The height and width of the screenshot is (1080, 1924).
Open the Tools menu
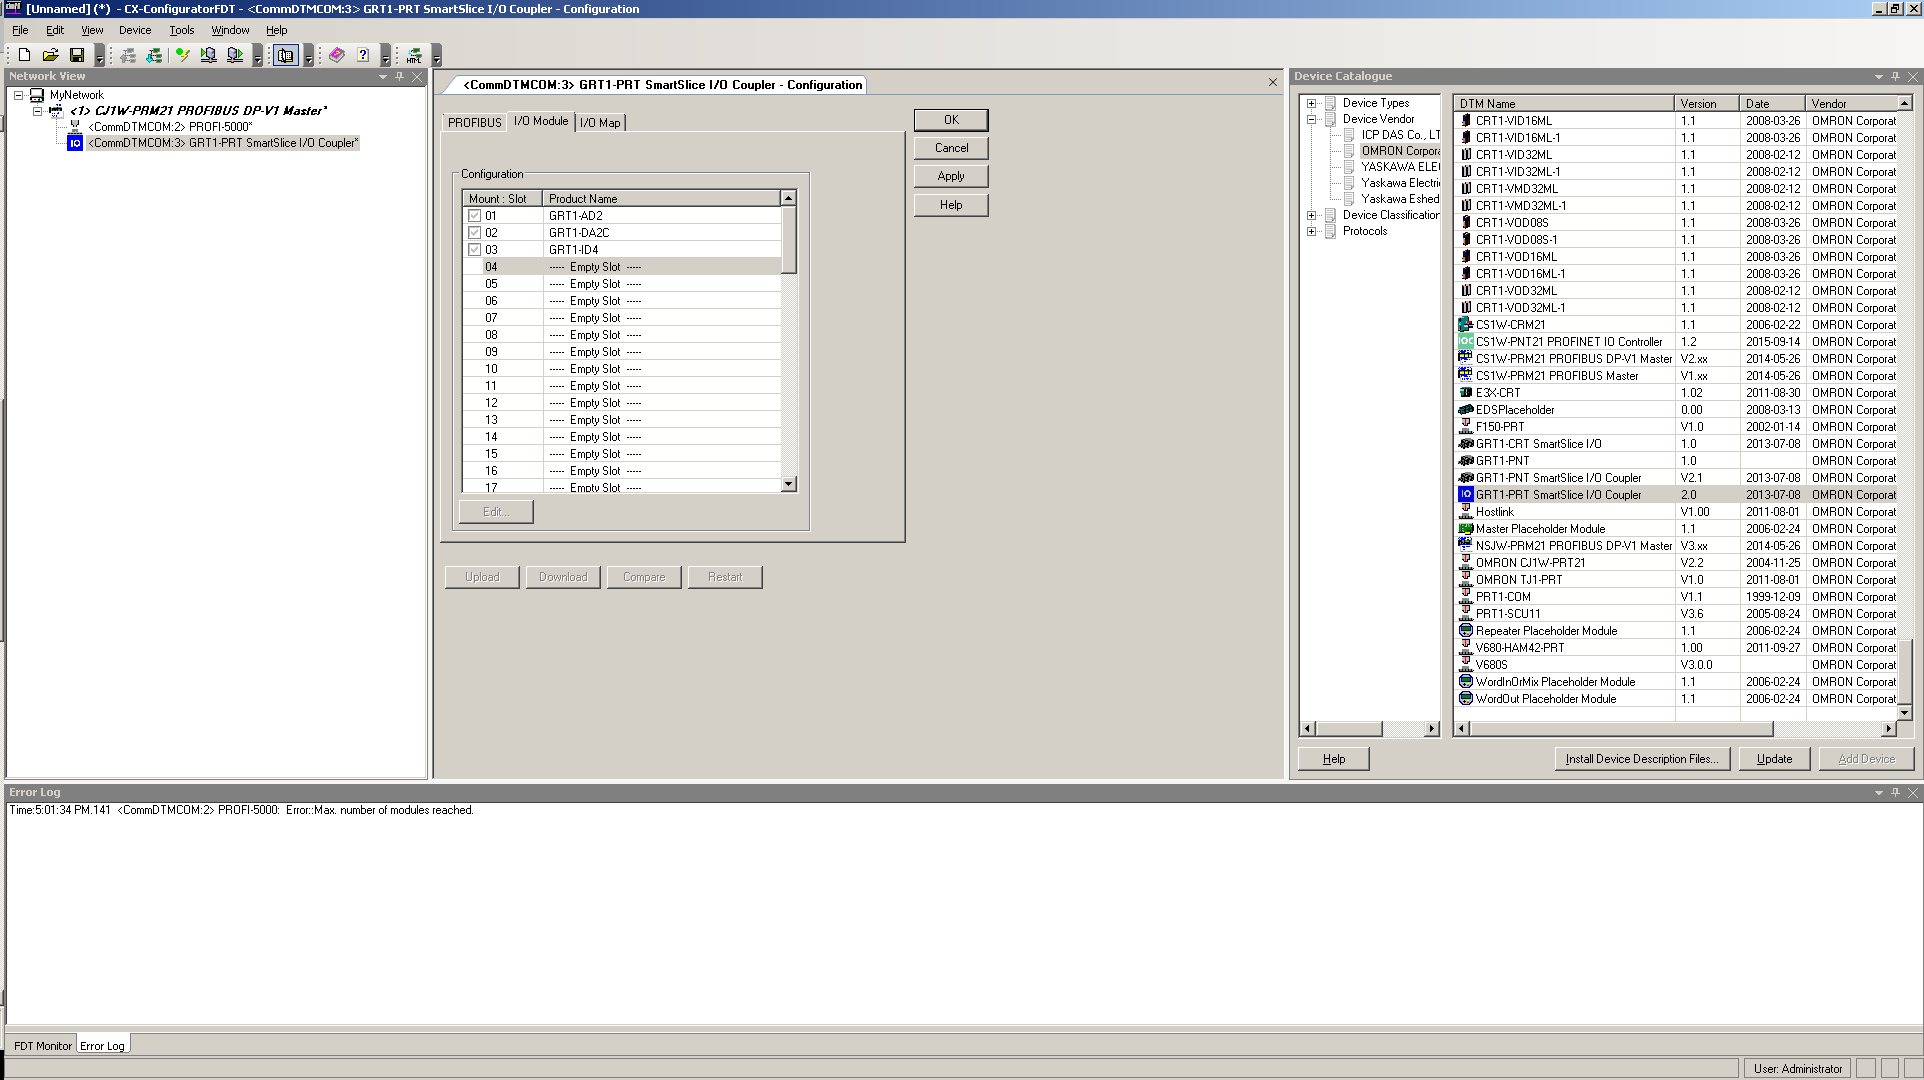181,30
